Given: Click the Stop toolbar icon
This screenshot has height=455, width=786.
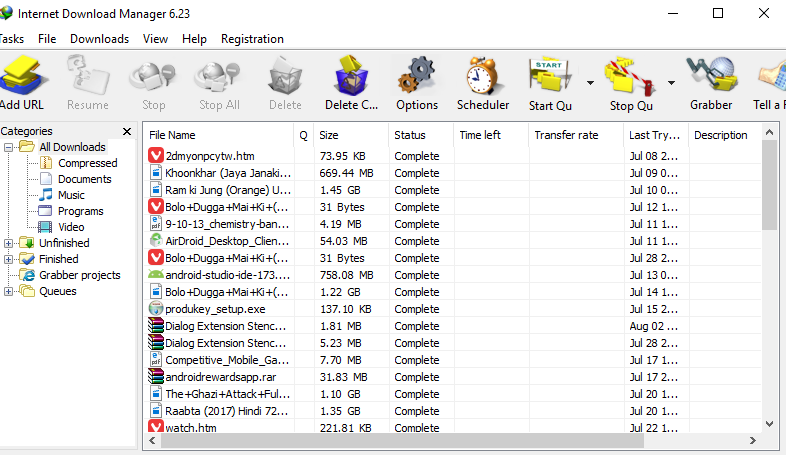Looking at the screenshot, I should click(x=153, y=78).
